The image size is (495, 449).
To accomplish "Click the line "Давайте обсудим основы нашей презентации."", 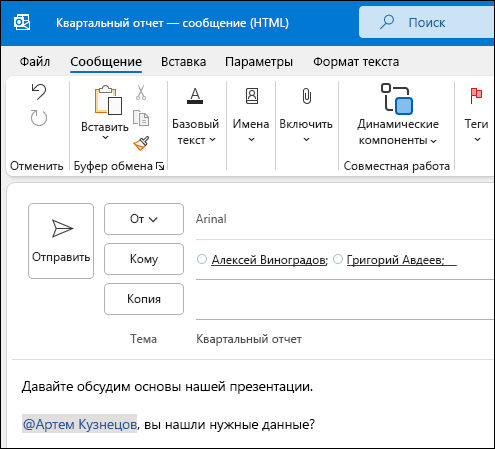I will (167, 387).
